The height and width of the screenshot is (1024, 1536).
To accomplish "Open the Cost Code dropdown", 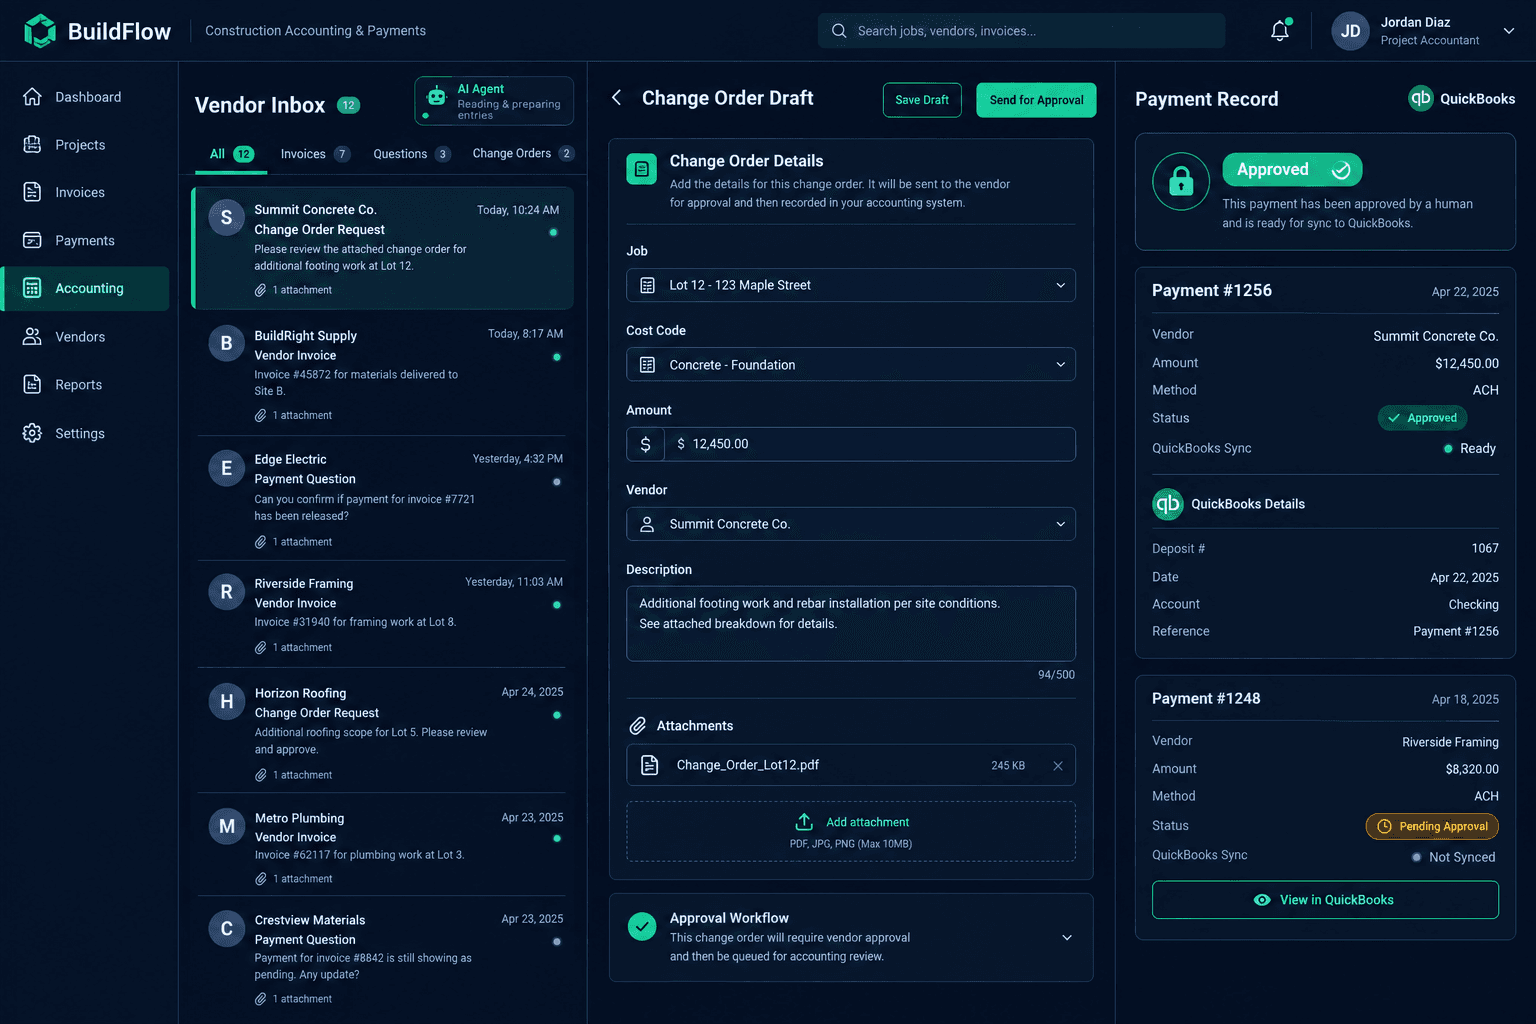I will pyautogui.click(x=851, y=365).
